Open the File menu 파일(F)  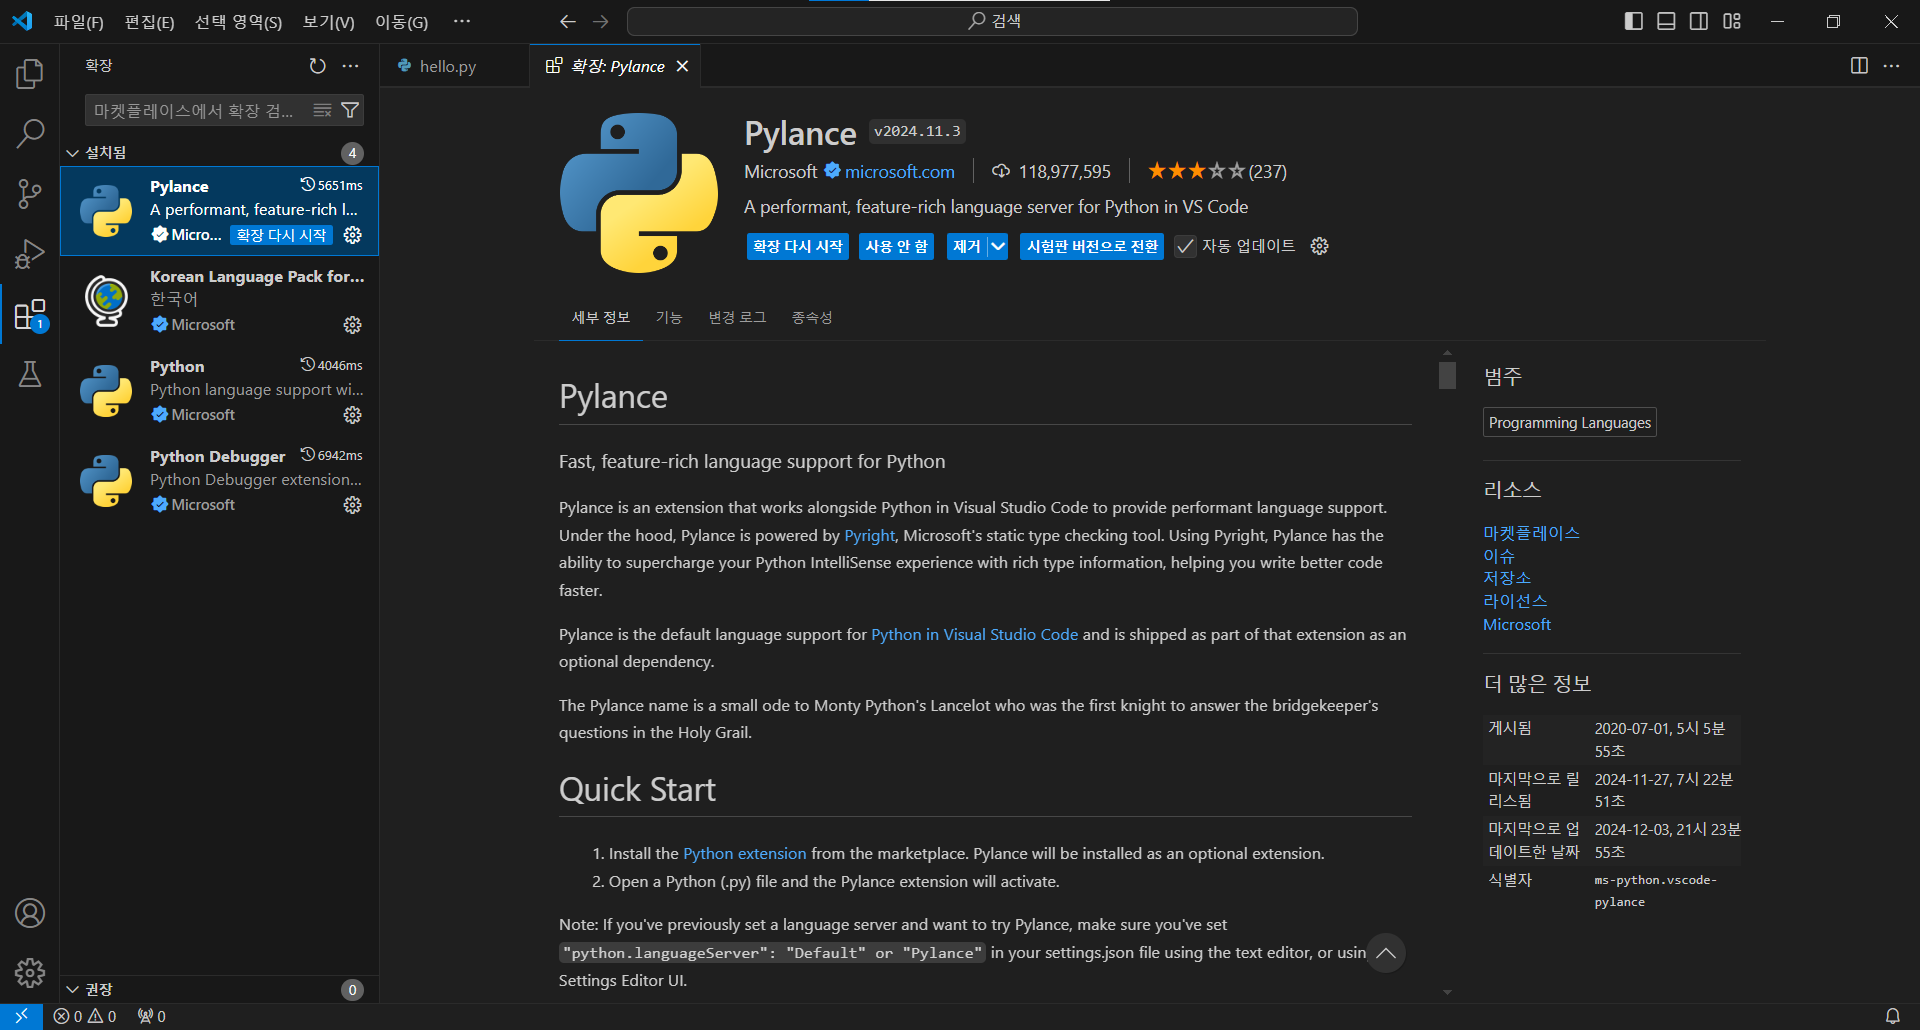(78, 21)
